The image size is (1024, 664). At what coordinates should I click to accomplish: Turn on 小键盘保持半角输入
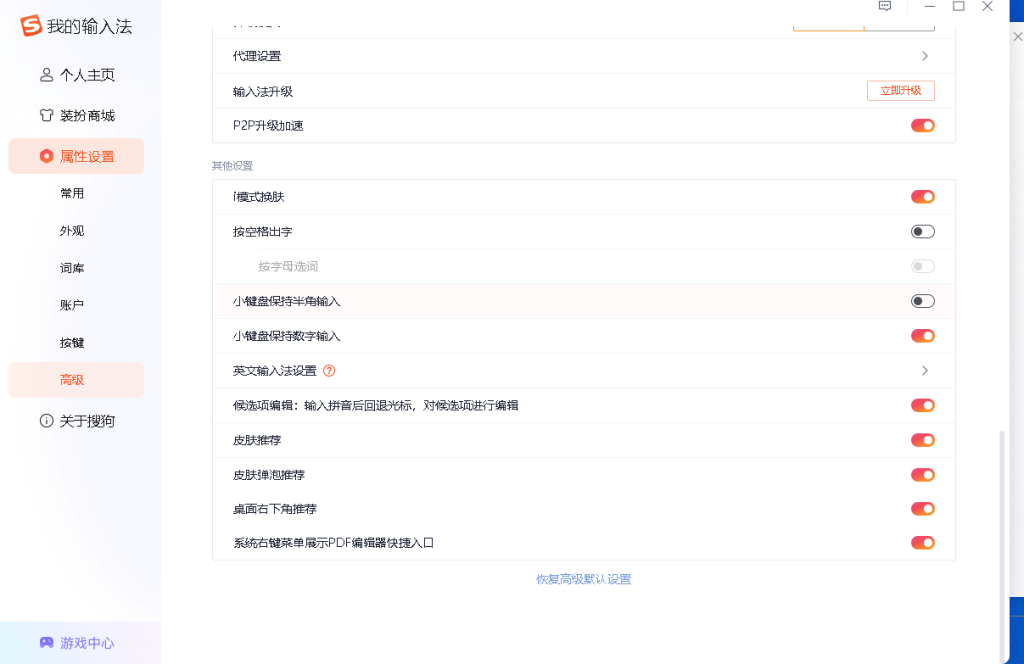pos(922,300)
